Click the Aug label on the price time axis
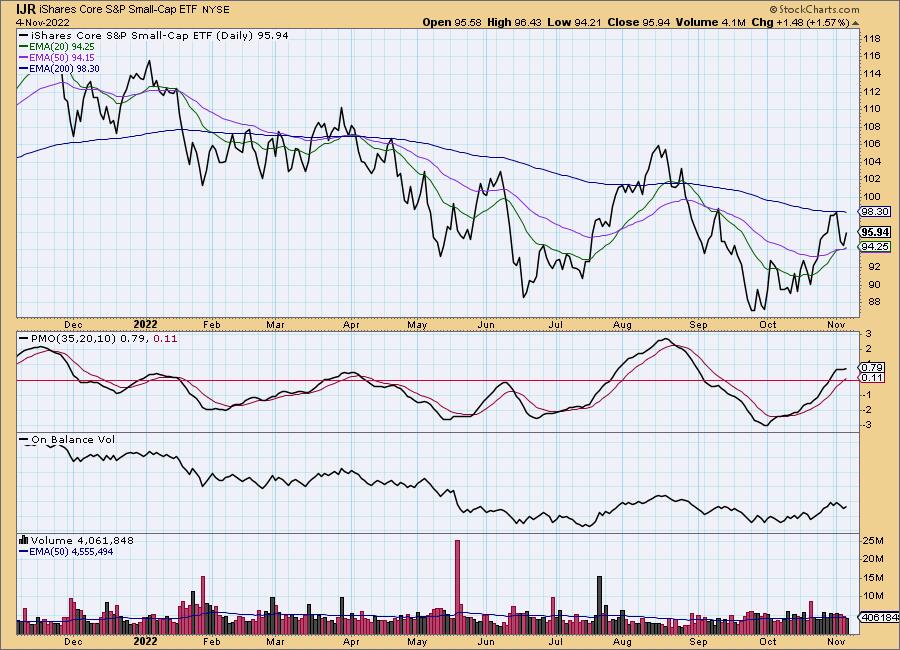Screen dimensions: 900x650 pyautogui.click(x=622, y=324)
